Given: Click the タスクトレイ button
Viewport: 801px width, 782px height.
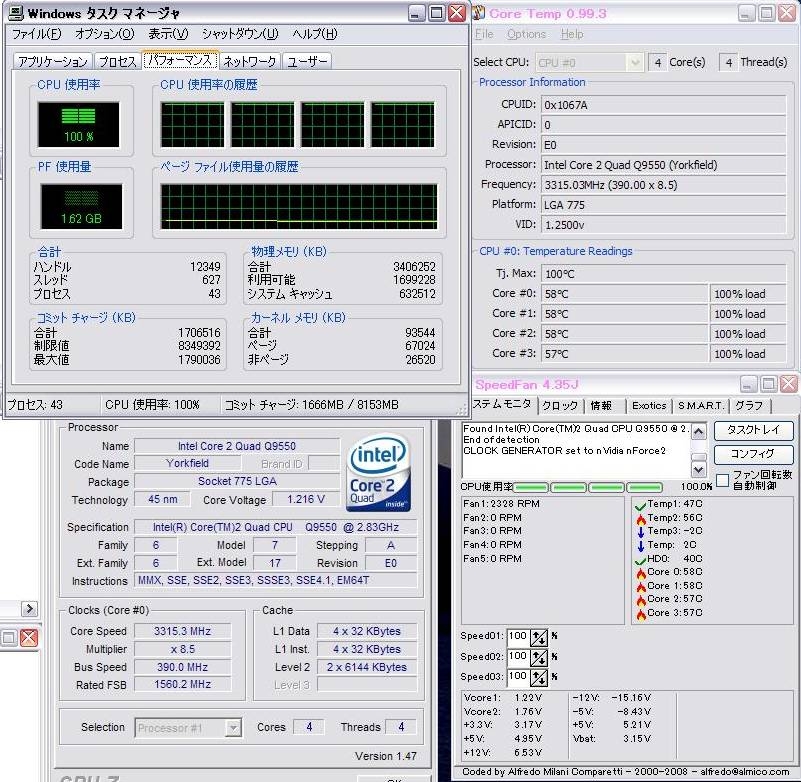Looking at the screenshot, I should [753, 431].
